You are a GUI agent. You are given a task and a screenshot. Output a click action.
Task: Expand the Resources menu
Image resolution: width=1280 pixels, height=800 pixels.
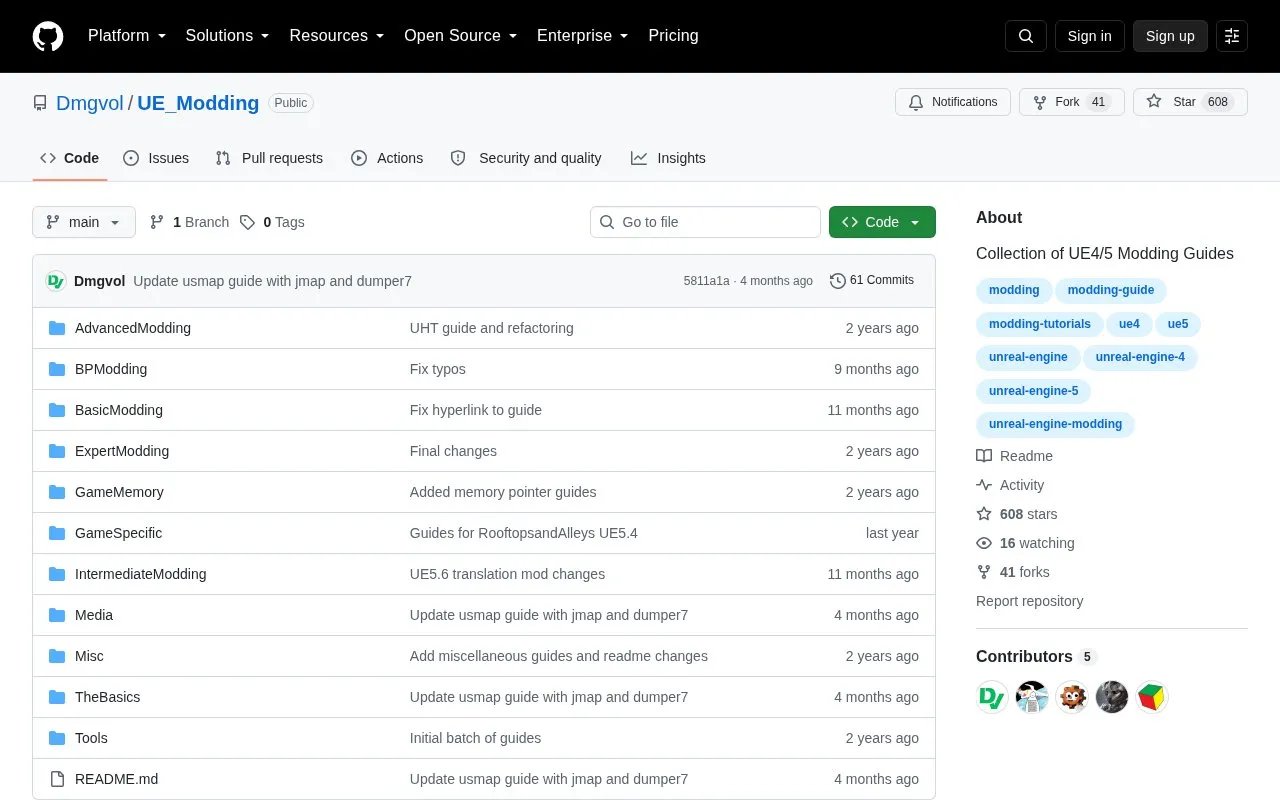pyautogui.click(x=337, y=36)
